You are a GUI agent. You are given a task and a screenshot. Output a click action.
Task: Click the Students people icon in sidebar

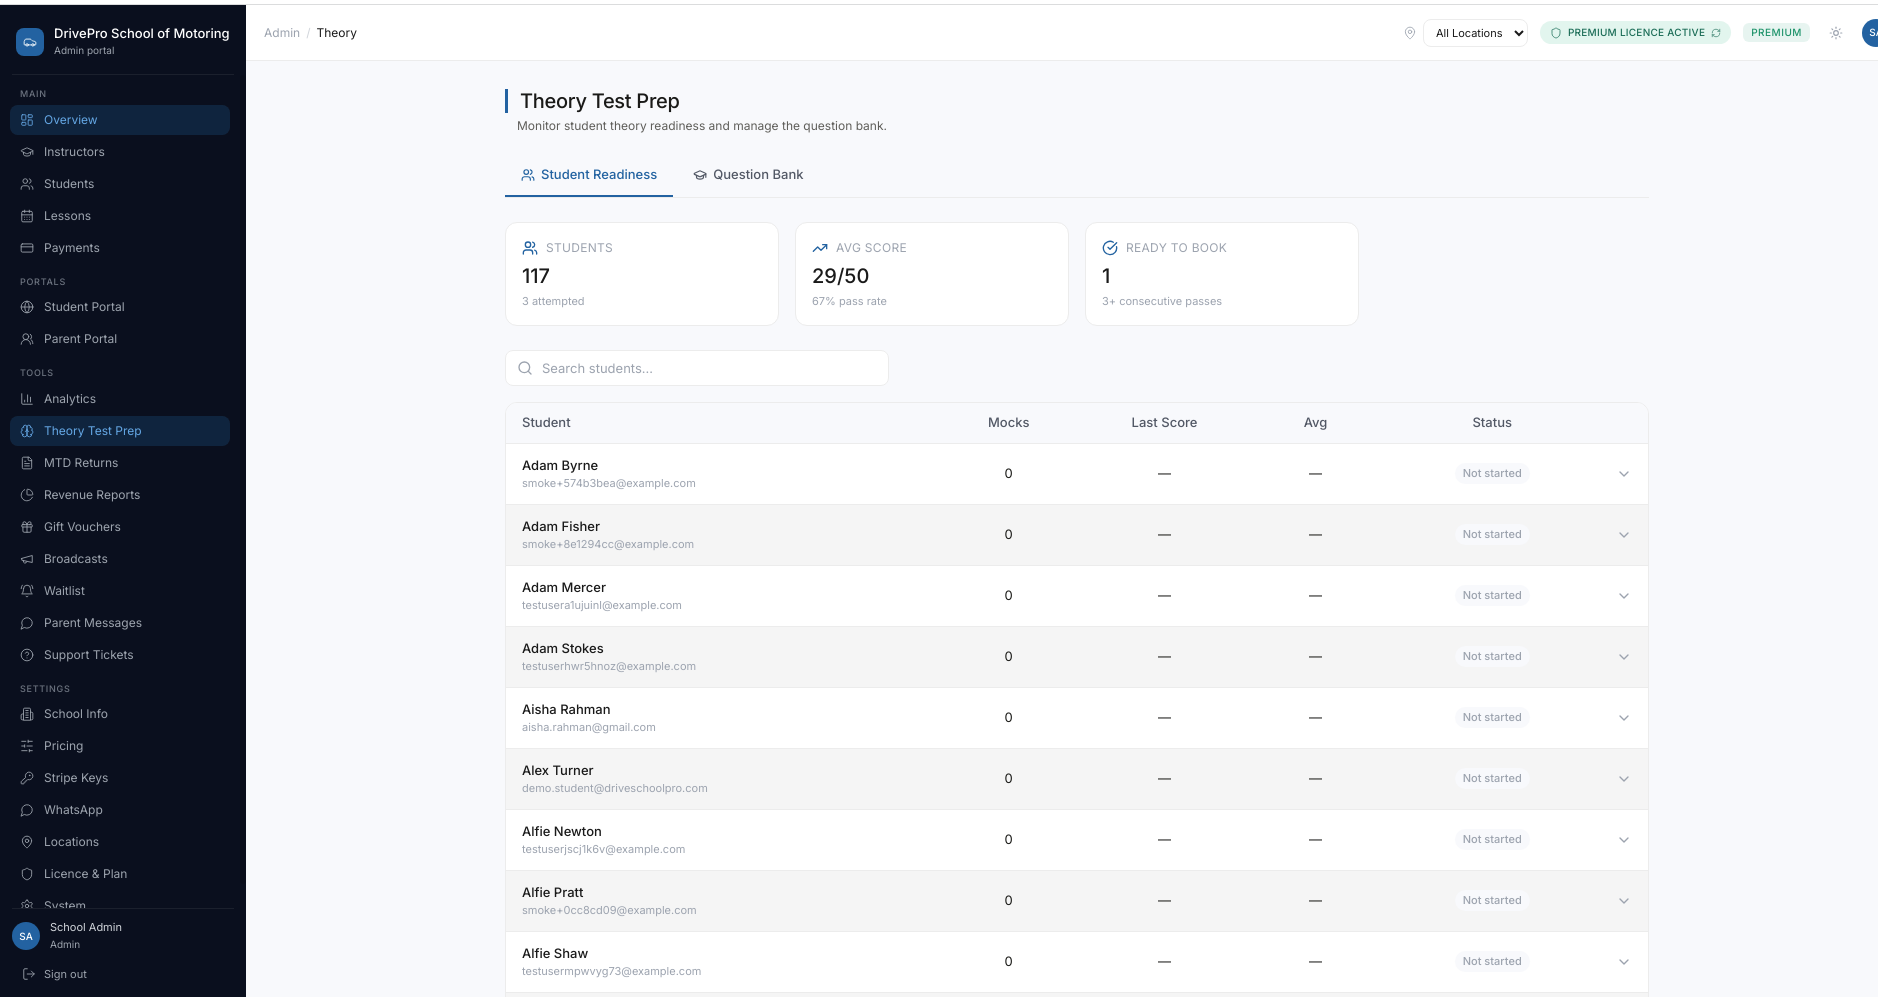(x=27, y=184)
